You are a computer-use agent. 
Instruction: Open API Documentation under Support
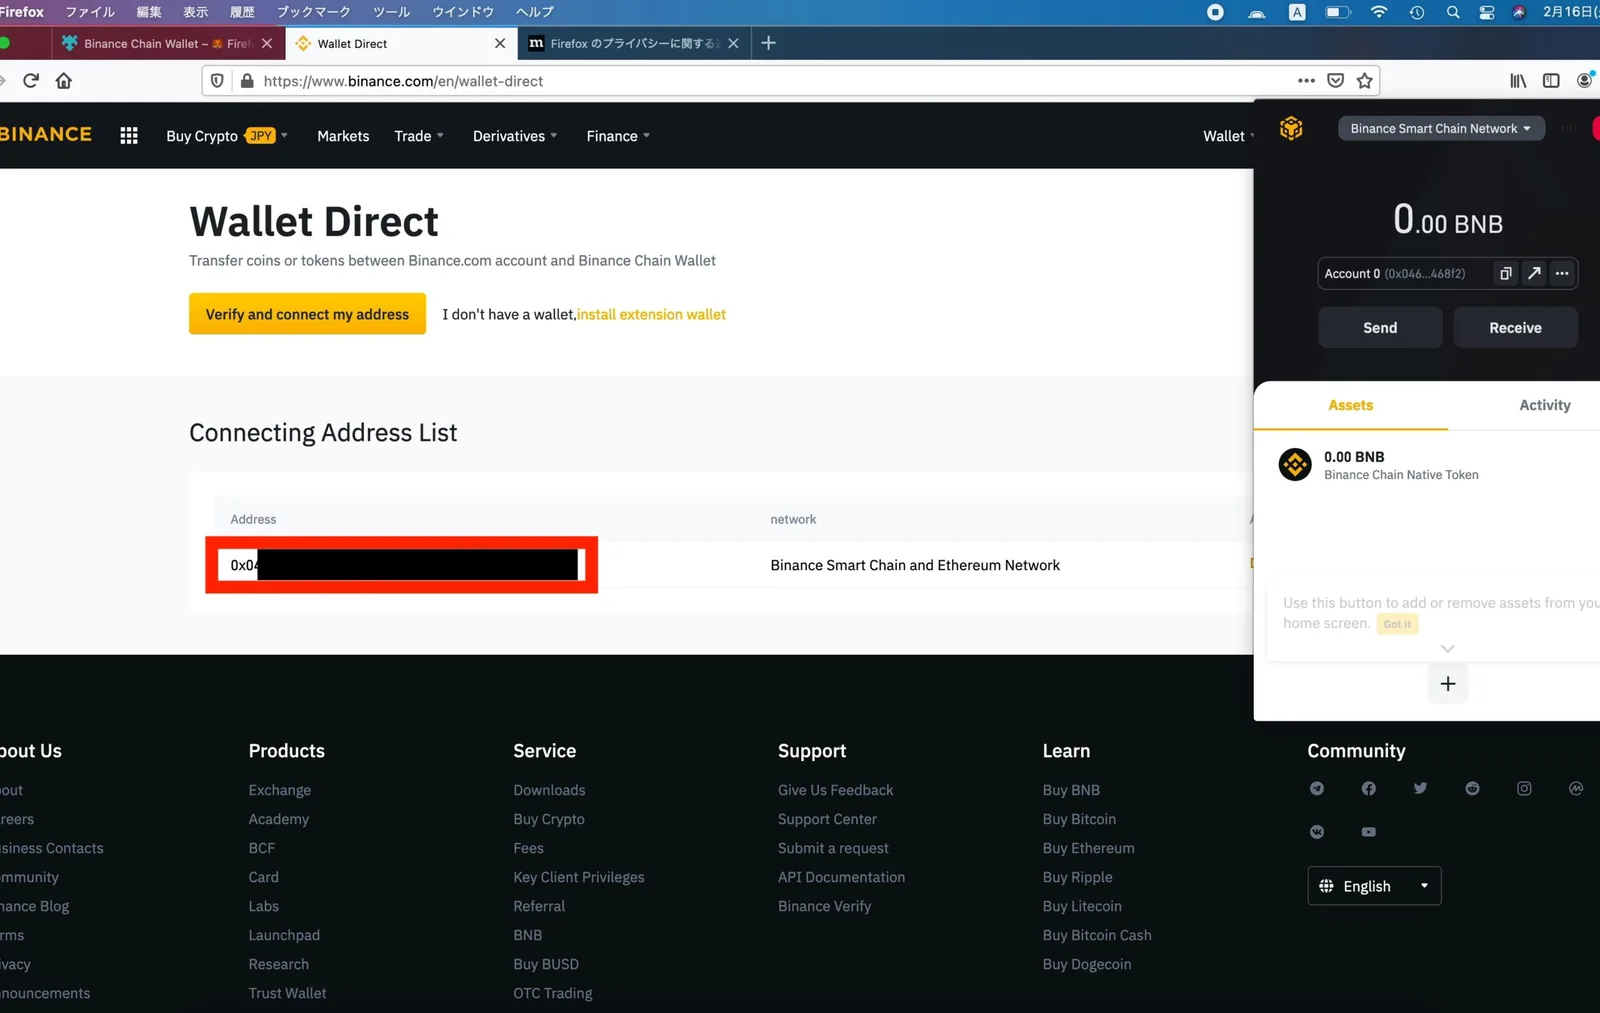pos(841,877)
